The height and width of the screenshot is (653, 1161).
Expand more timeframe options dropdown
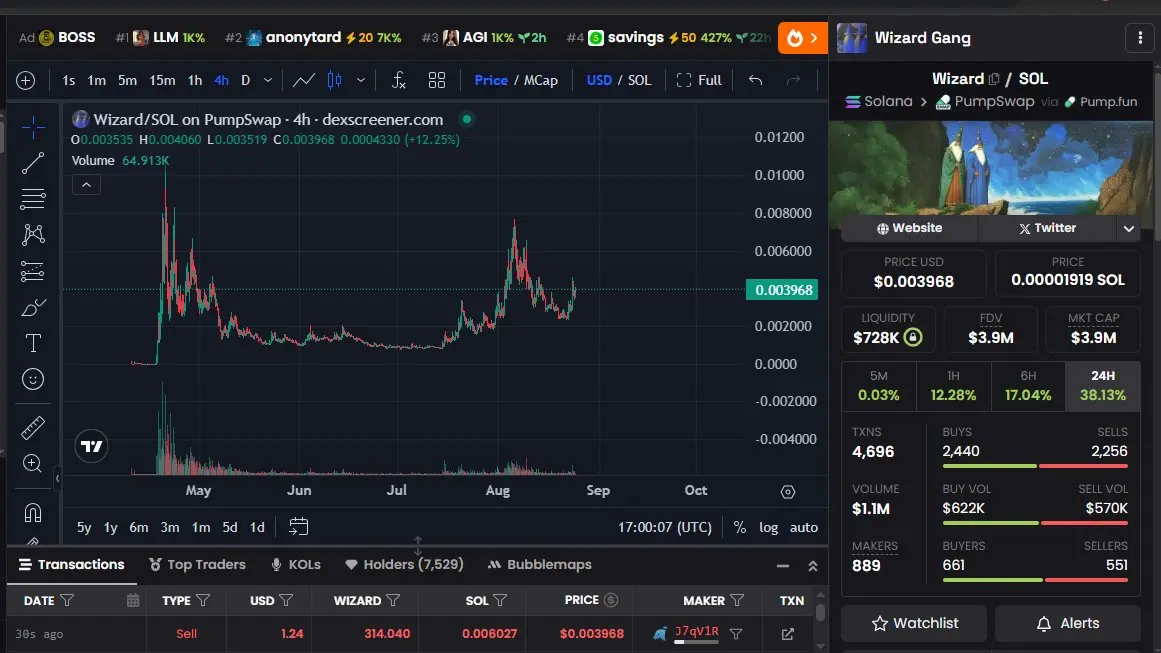pos(268,80)
